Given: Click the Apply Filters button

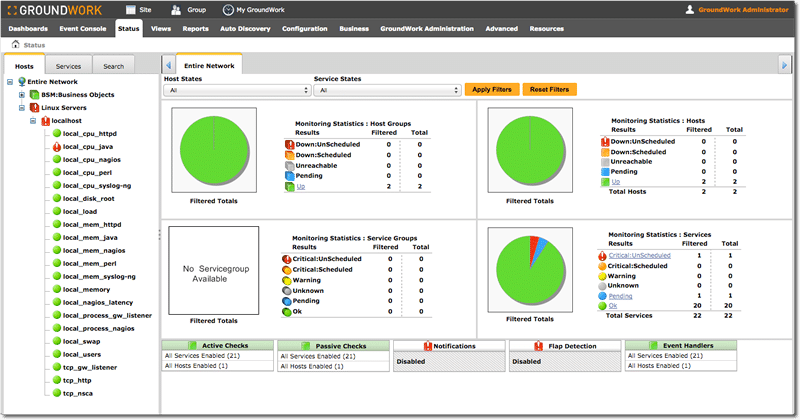Looking at the screenshot, I should pyautogui.click(x=492, y=89).
